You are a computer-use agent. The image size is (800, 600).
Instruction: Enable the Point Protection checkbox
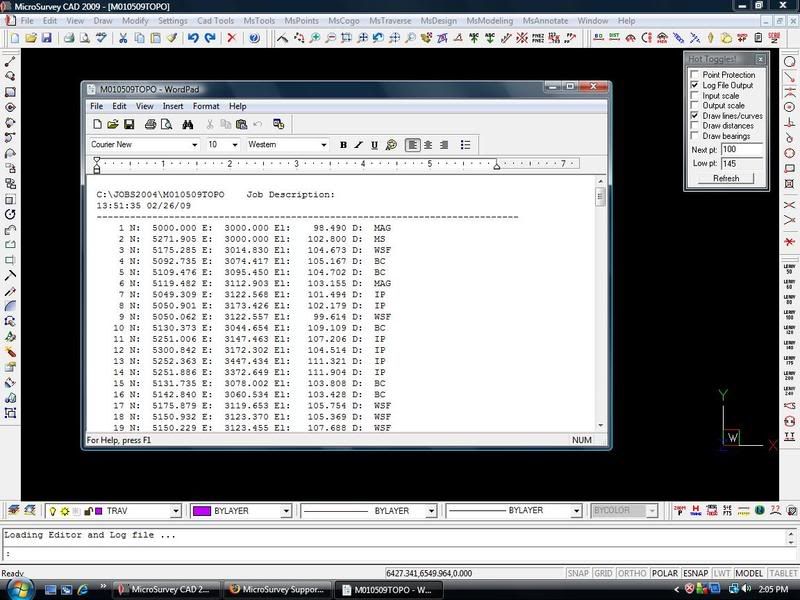click(x=694, y=75)
